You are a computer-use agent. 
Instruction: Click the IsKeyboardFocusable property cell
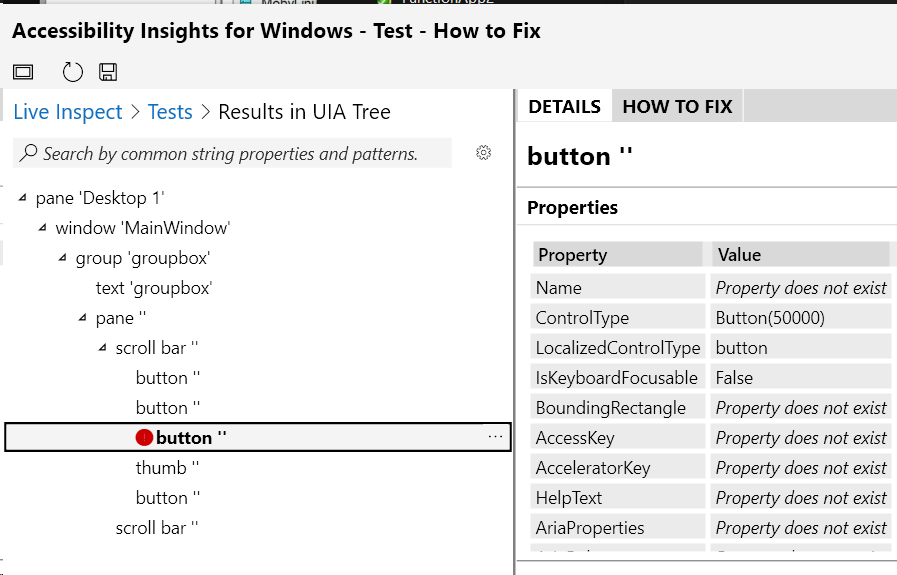(618, 378)
